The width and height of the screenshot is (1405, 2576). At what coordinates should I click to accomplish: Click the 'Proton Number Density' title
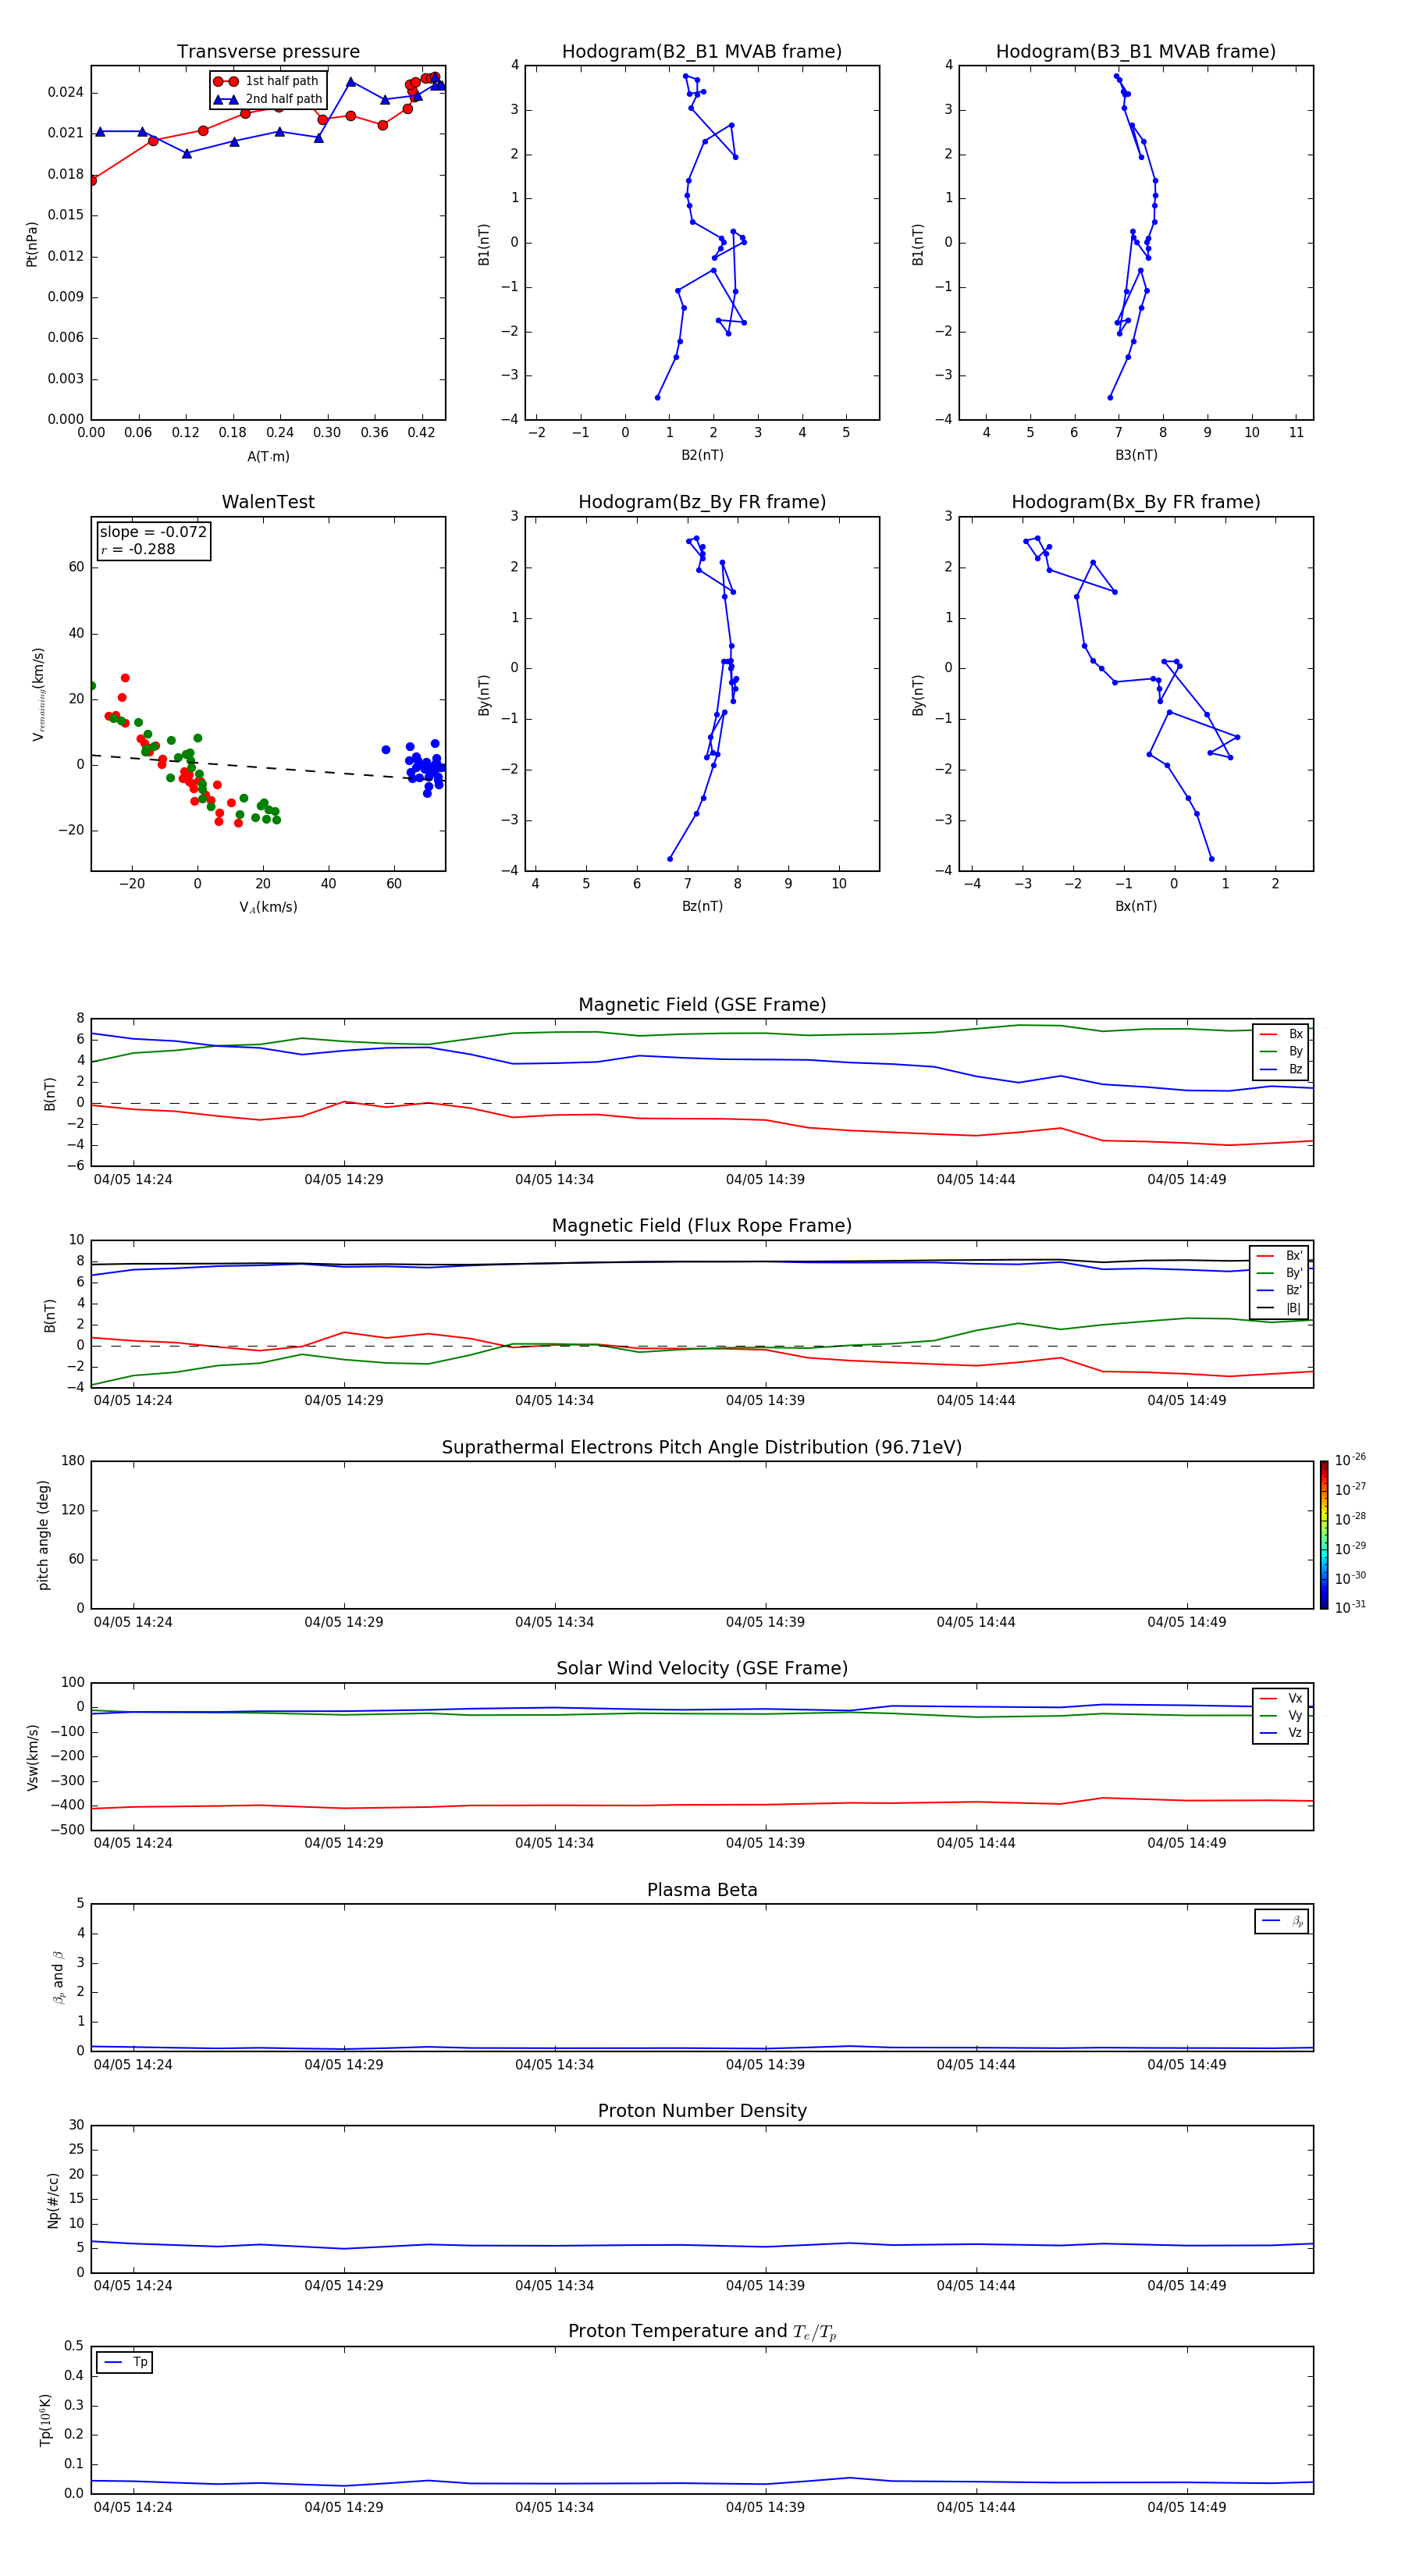coord(702,2111)
